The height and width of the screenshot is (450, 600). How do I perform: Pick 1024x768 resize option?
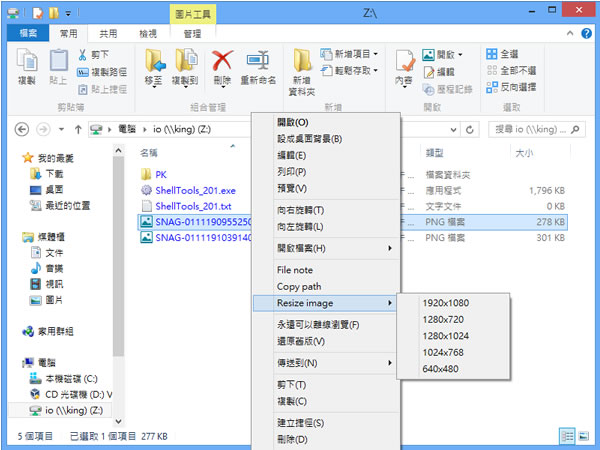coord(453,352)
